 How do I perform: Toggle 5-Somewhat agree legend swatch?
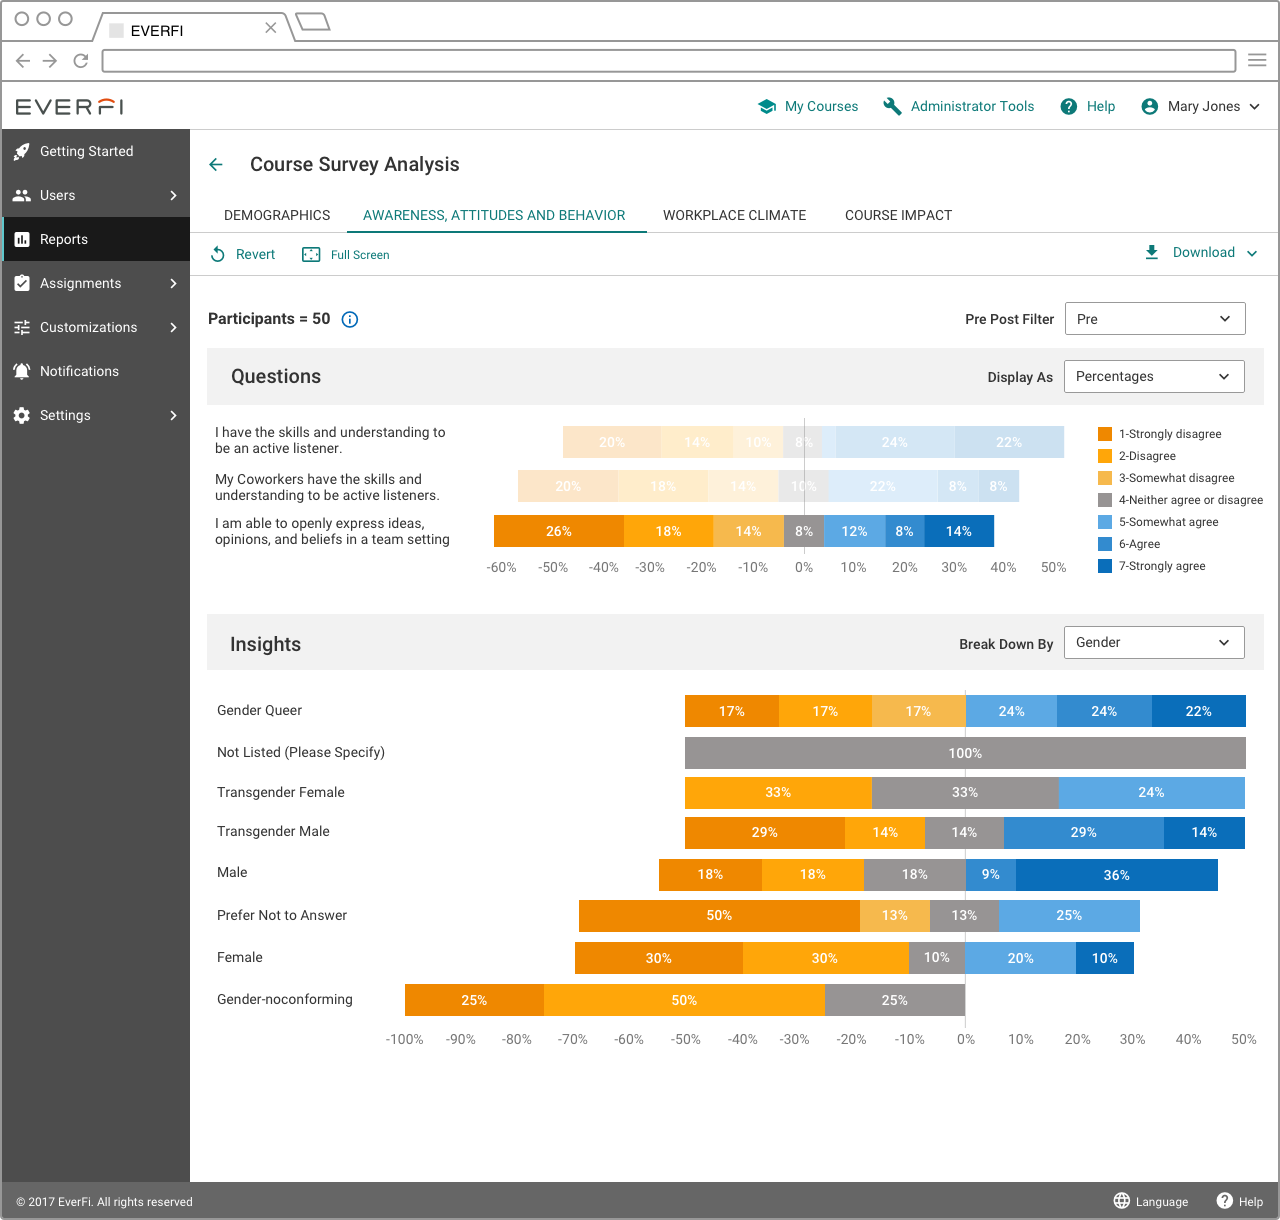1105,522
